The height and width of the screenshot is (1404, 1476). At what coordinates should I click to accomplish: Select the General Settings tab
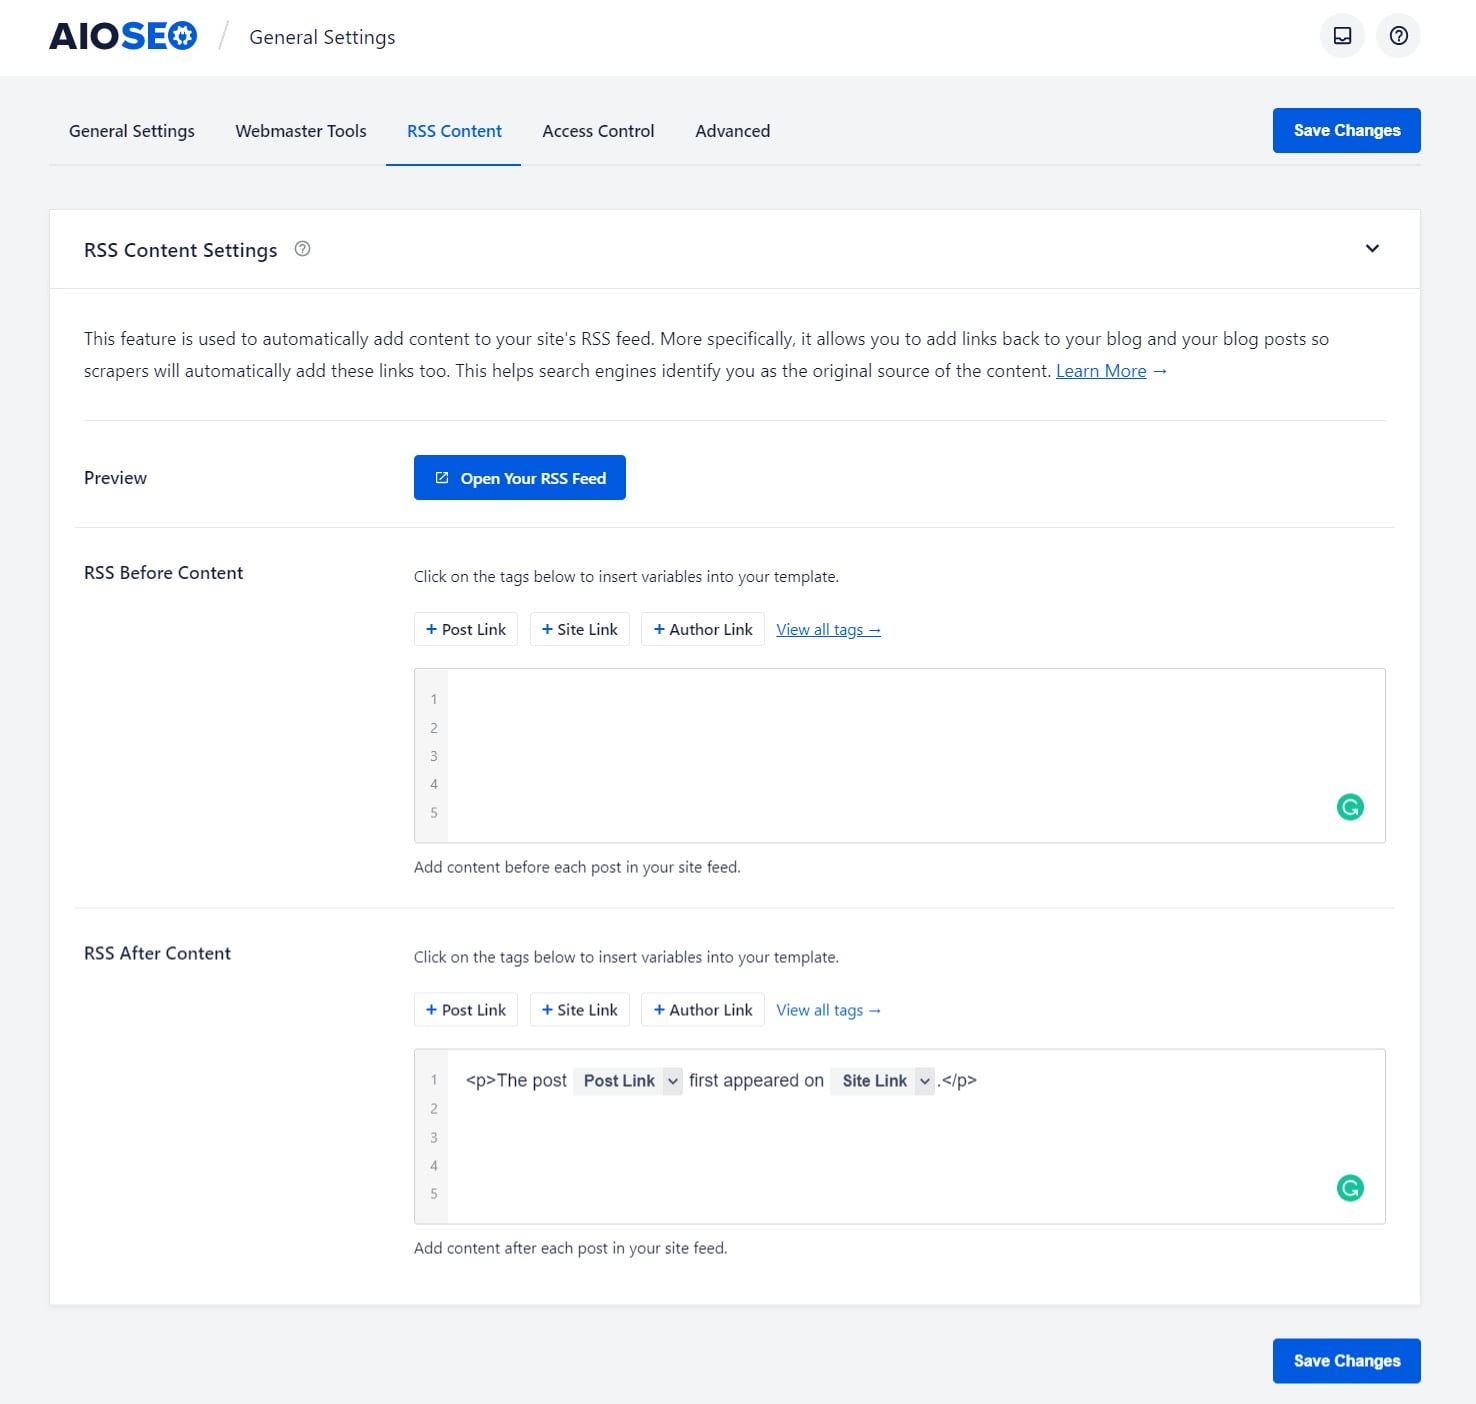tap(132, 131)
